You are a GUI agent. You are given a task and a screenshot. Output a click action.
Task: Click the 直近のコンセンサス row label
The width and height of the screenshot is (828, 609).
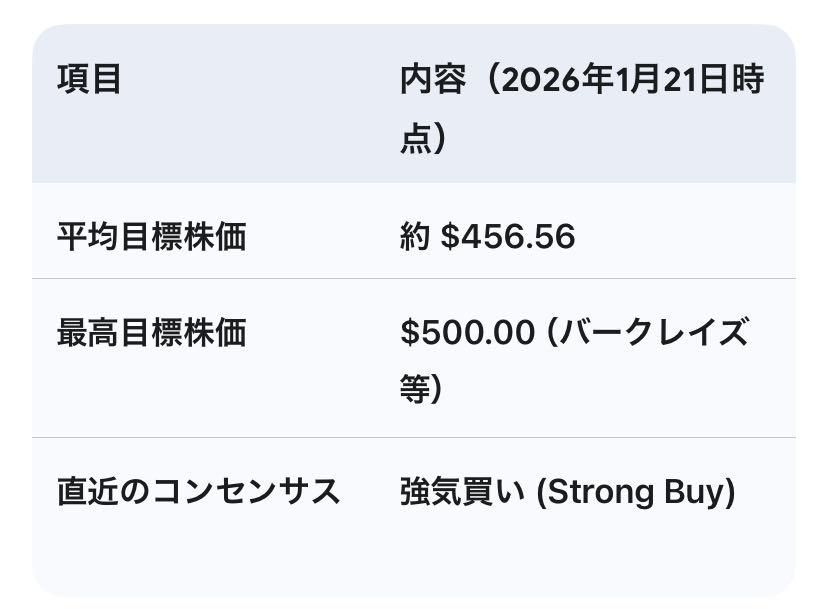click(x=199, y=492)
